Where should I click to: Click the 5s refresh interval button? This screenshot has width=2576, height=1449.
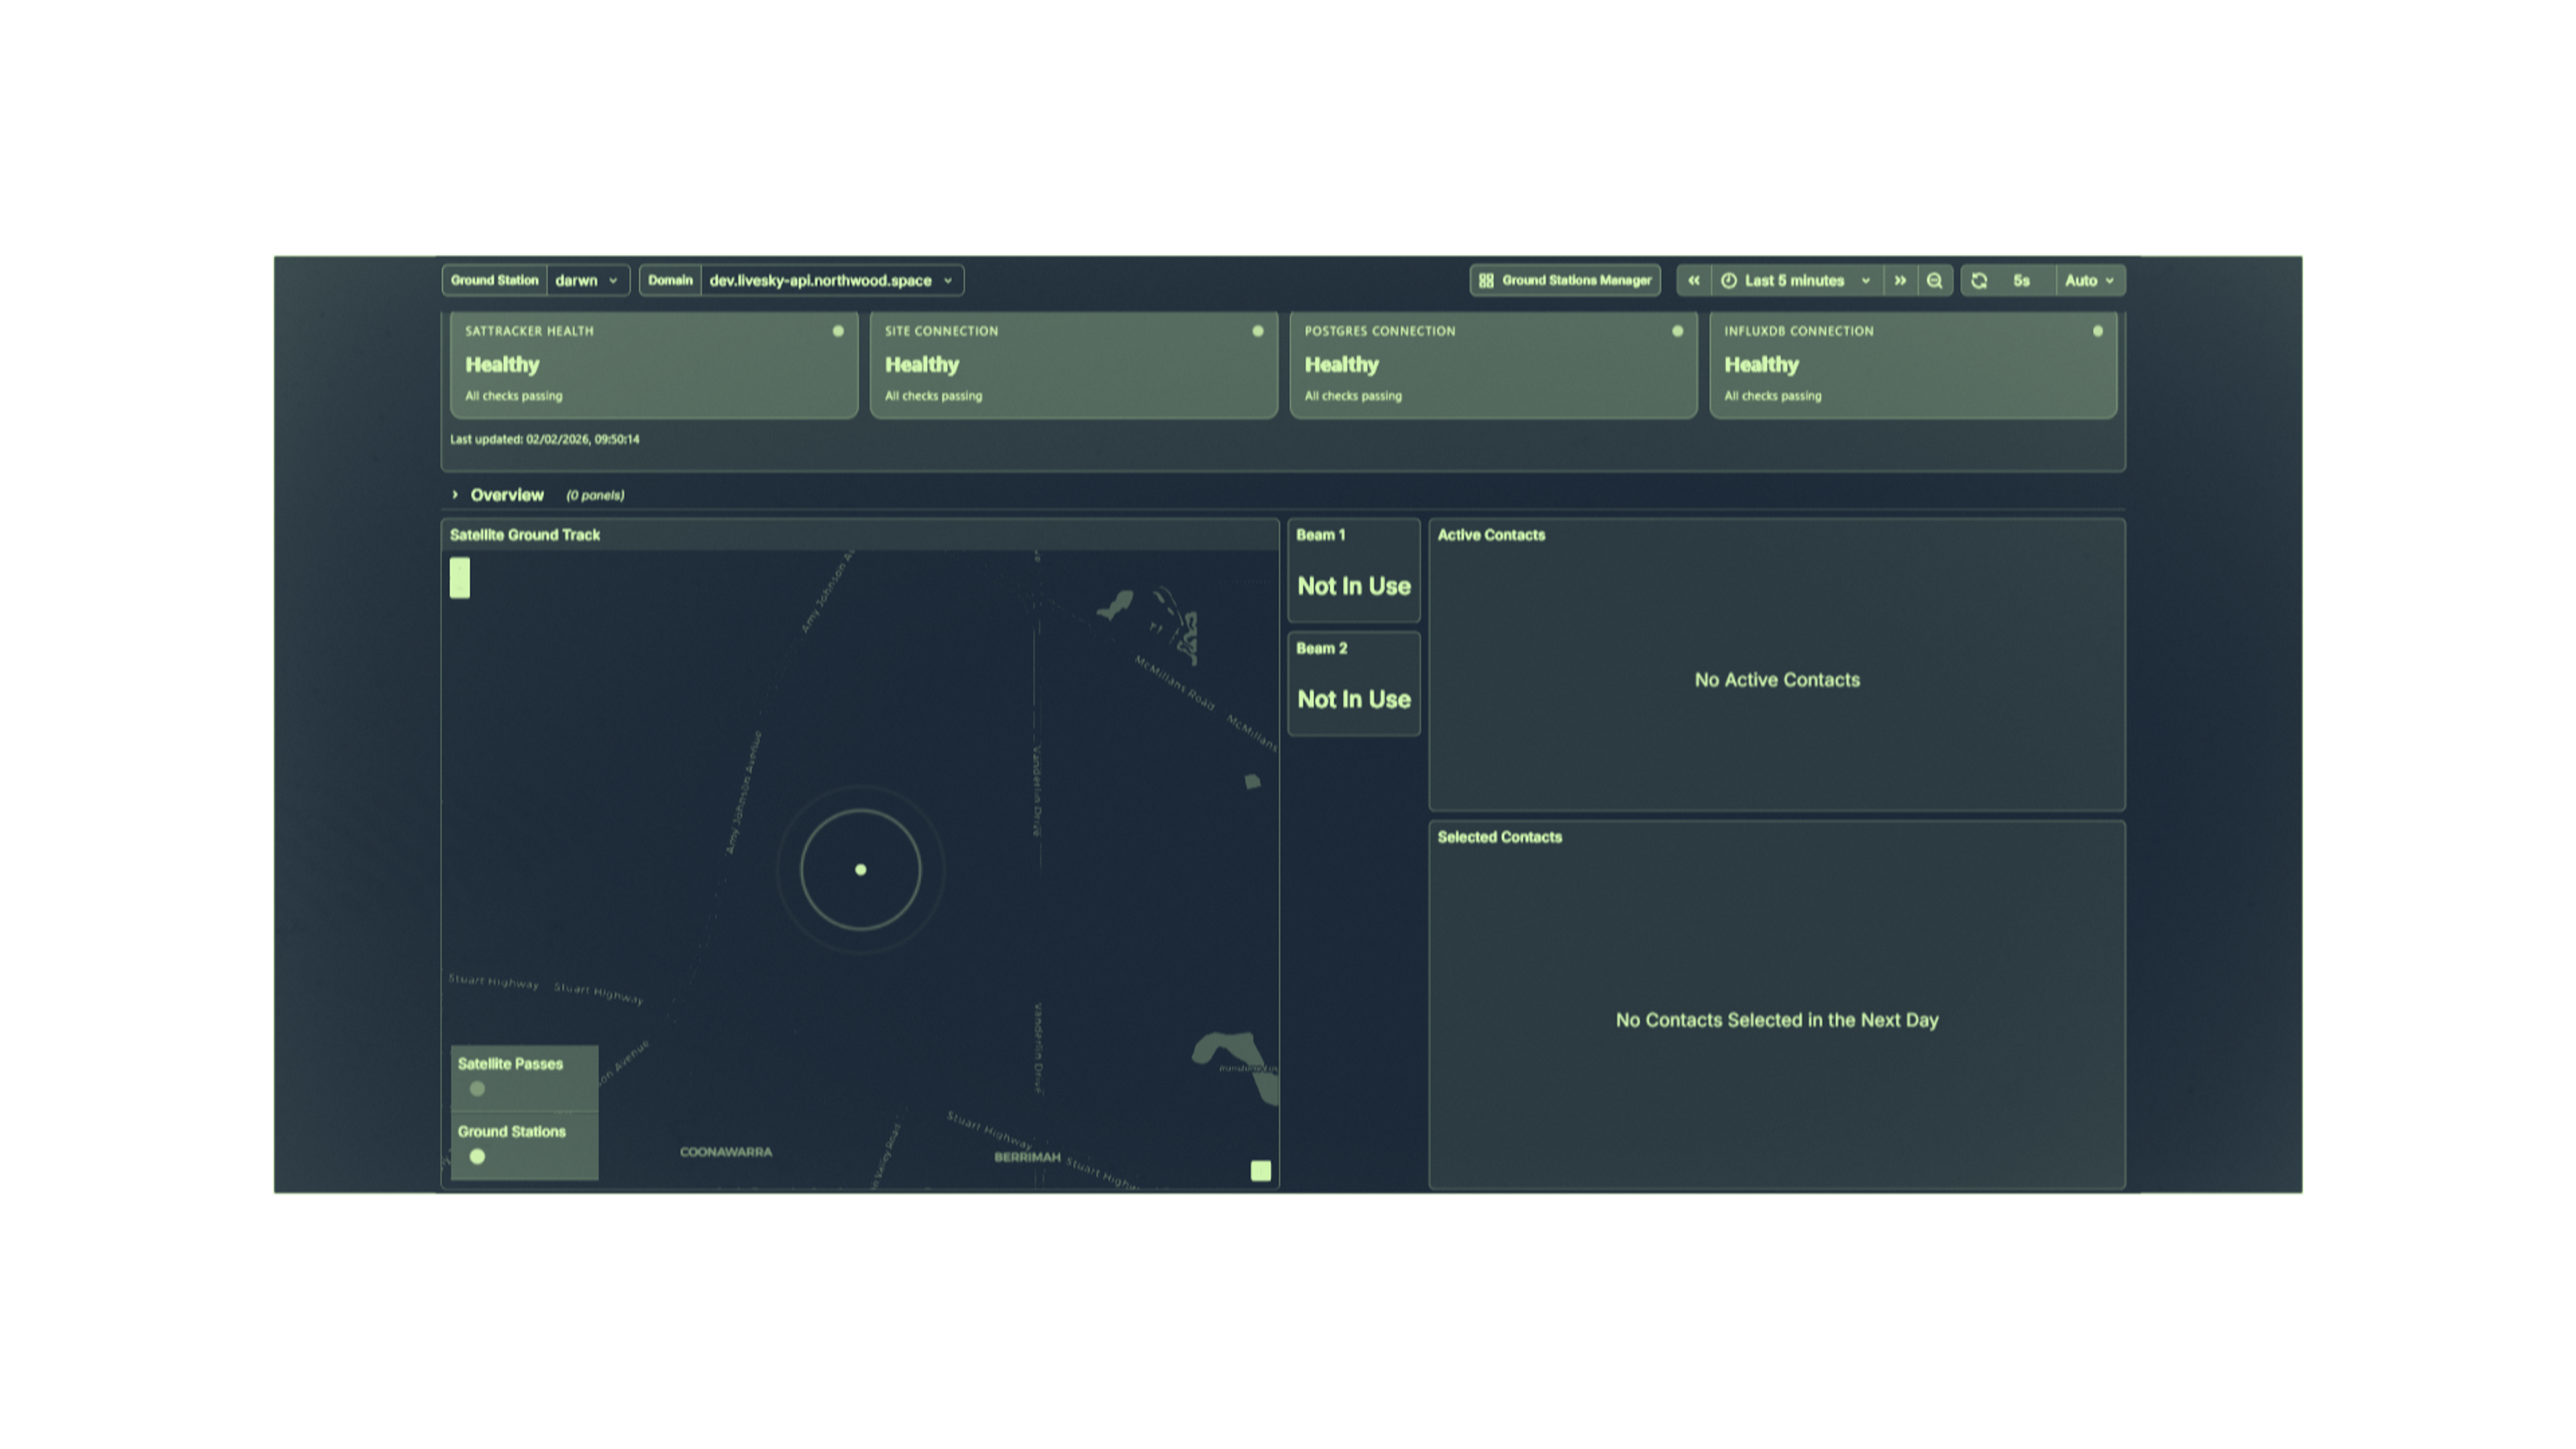tap(2022, 281)
